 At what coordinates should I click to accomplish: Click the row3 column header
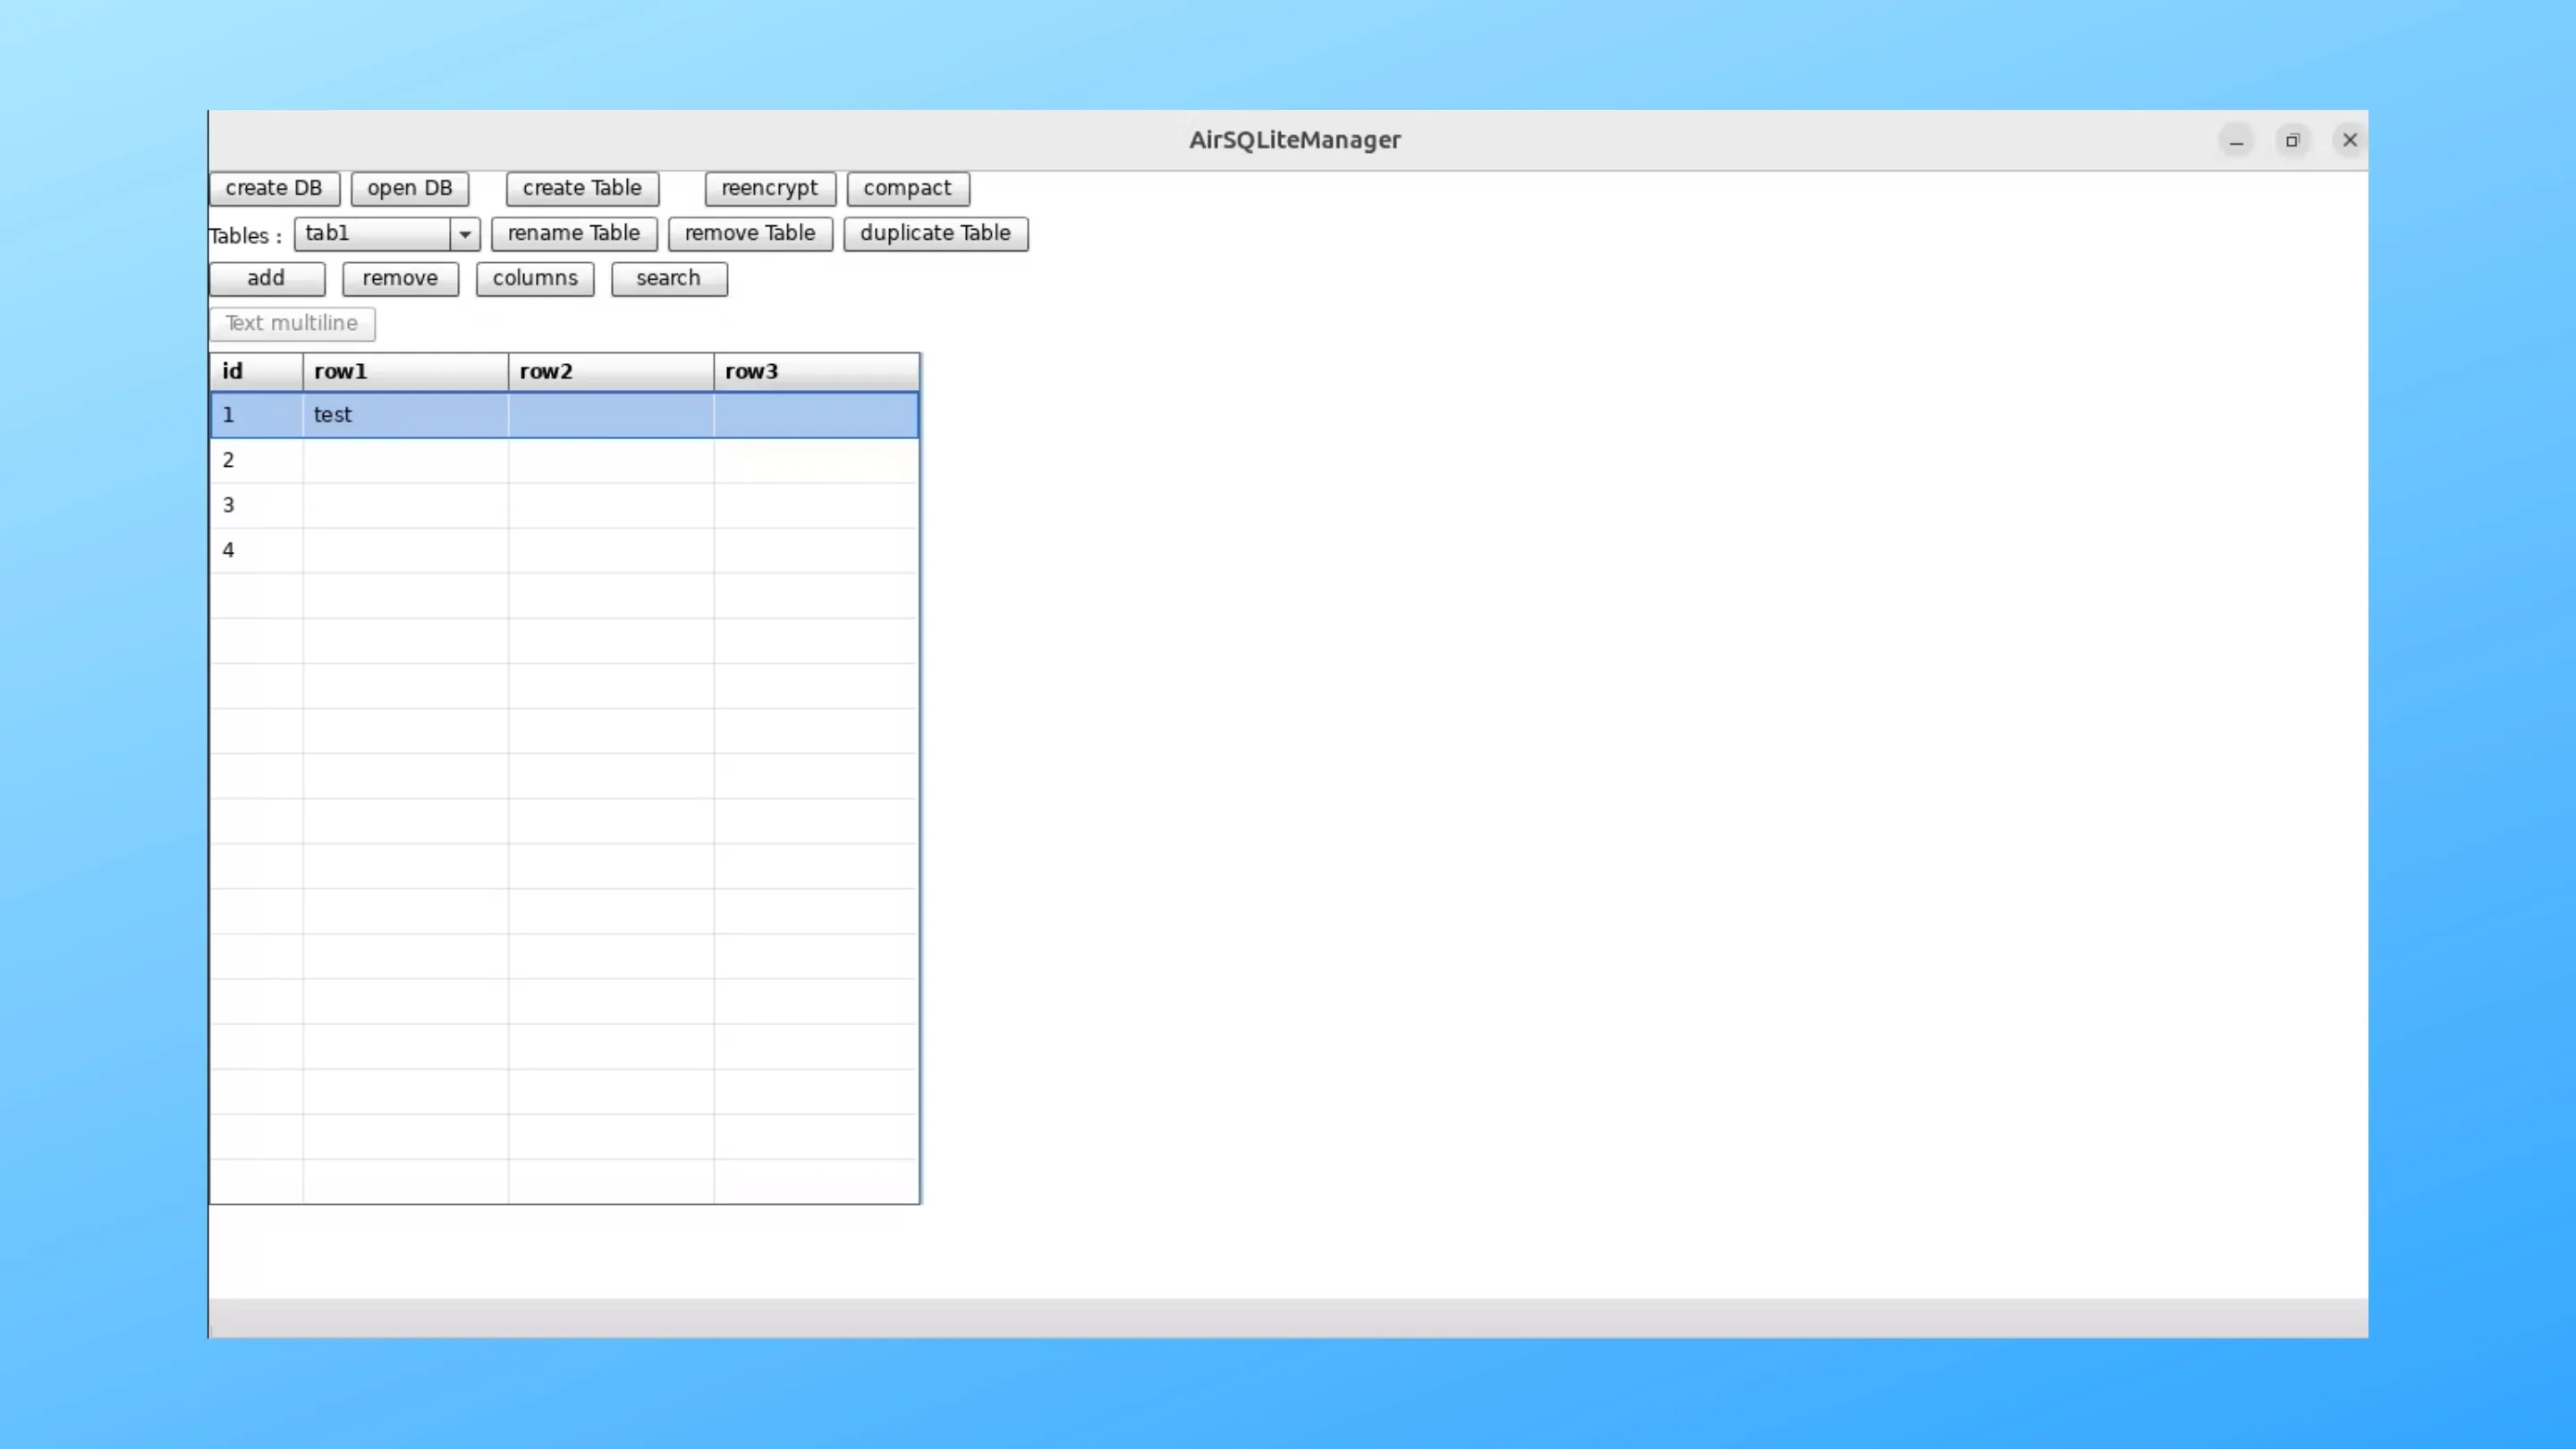(x=815, y=371)
